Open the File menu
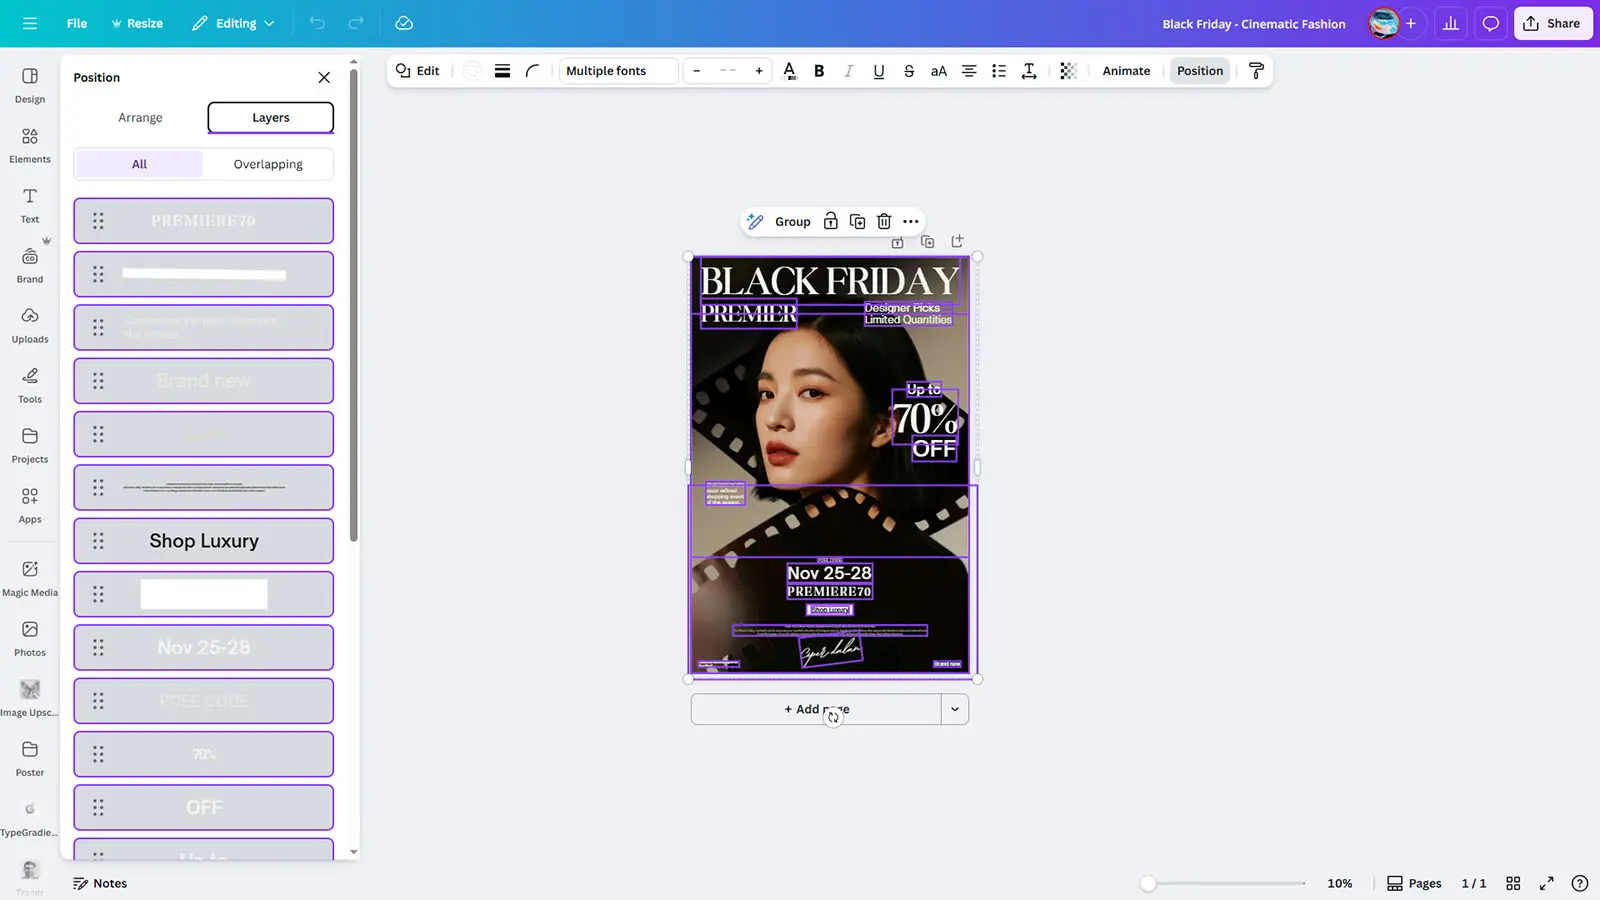This screenshot has width=1600, height=900. point(76,23)
